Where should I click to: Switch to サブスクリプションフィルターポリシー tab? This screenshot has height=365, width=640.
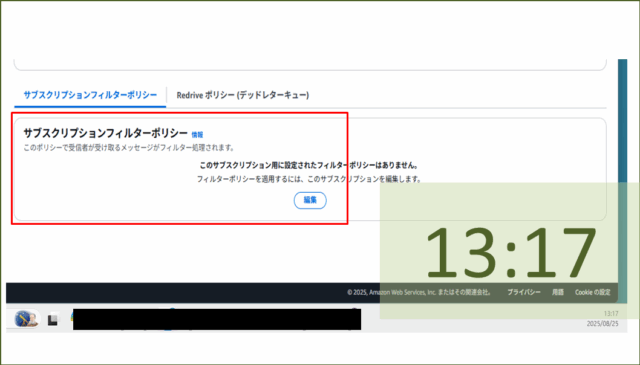[90, 95]
